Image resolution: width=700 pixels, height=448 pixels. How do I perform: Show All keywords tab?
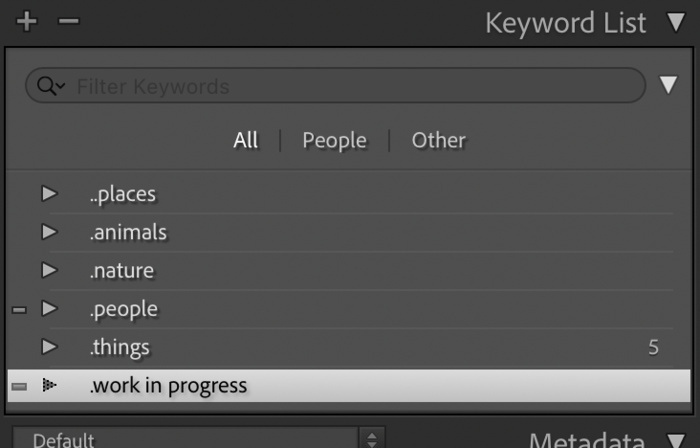tap(245, 140)
